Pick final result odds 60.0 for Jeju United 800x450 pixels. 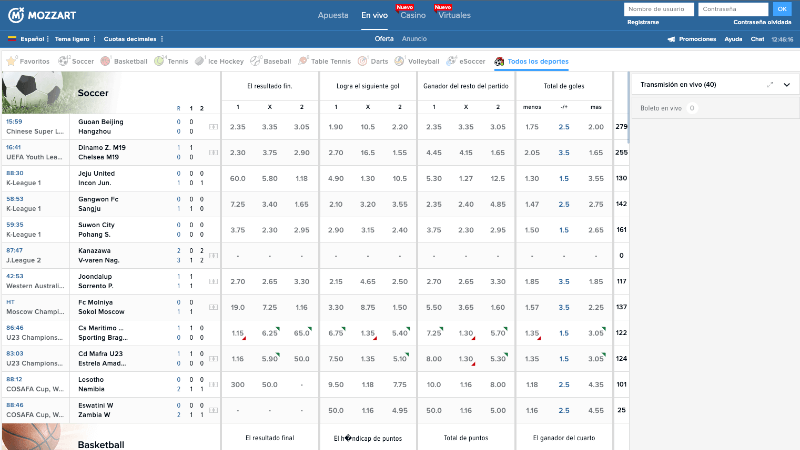[238, 179]
